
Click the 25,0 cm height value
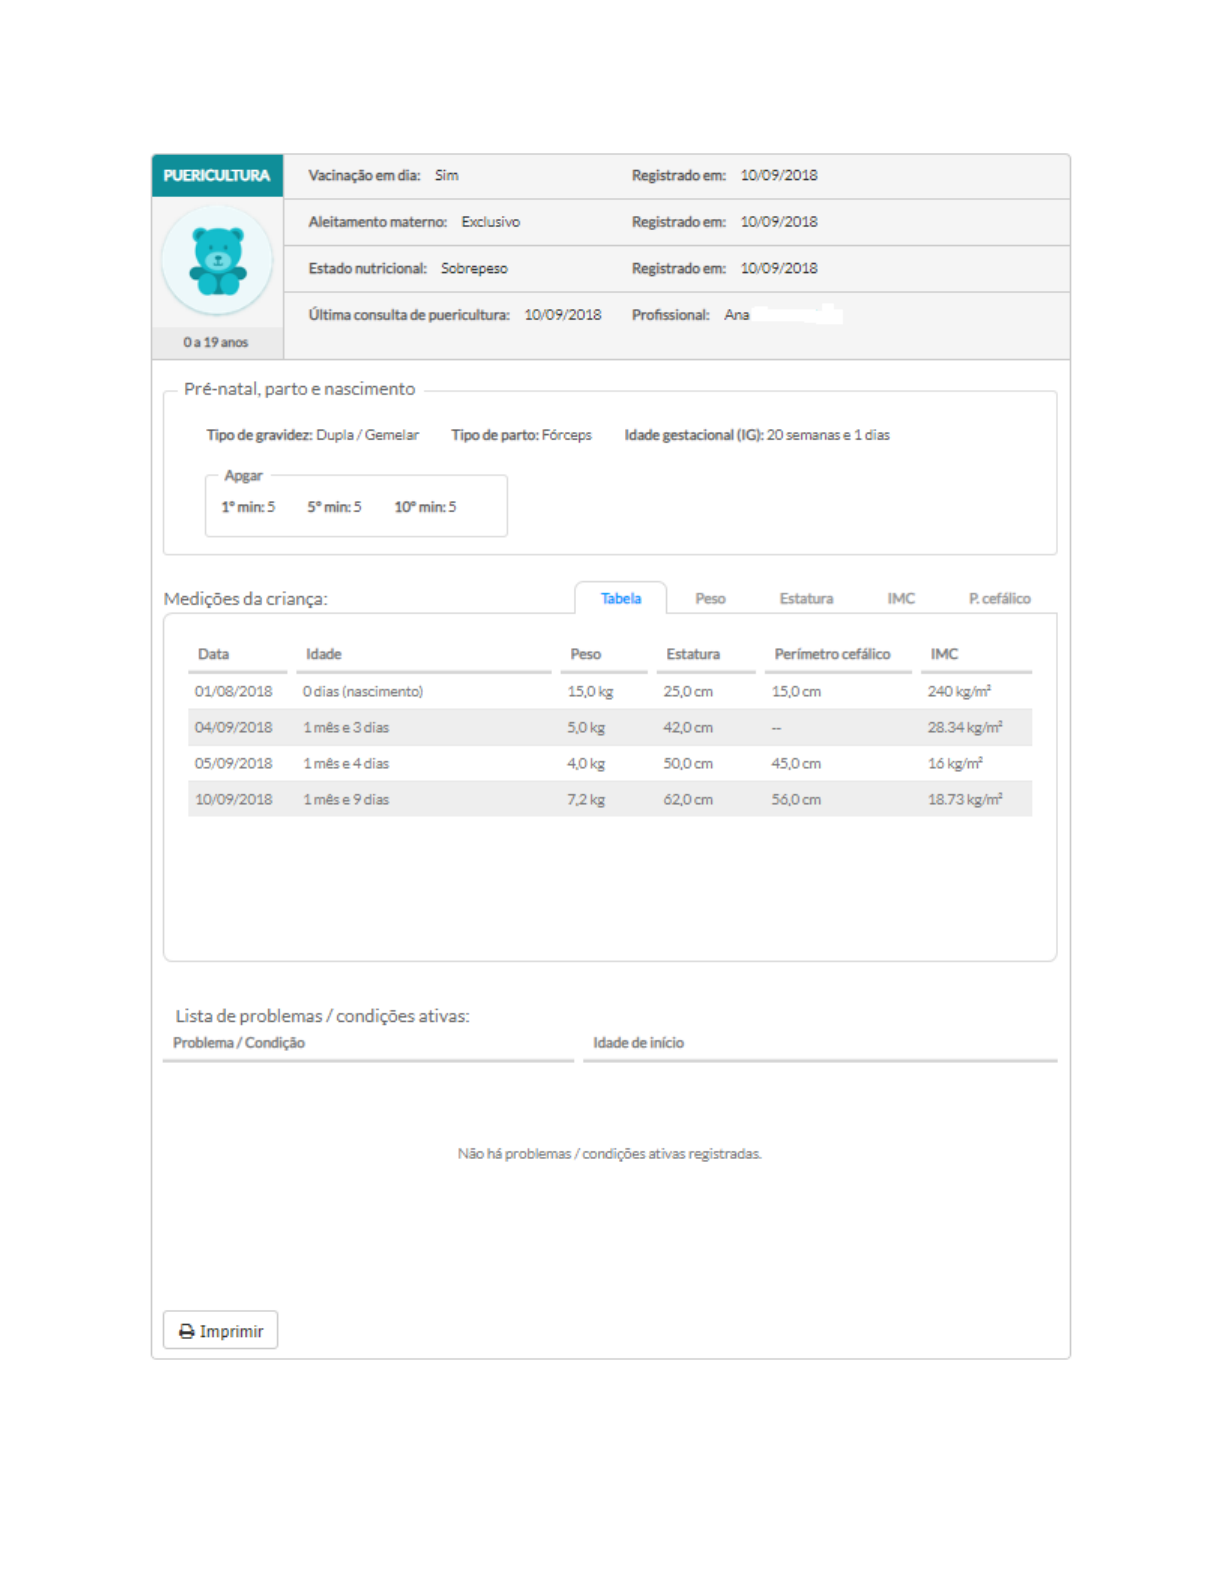pyautogui.click(x=688, y=691)
